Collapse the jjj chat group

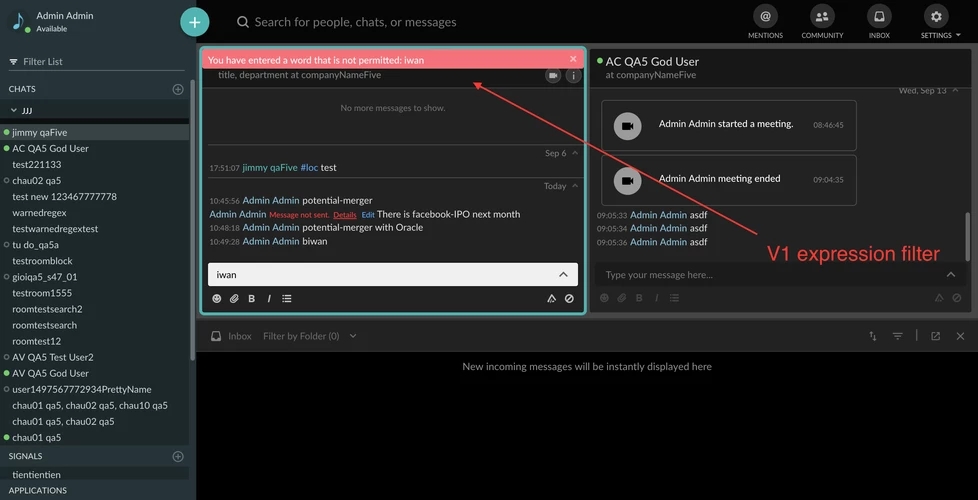click(15, 110)
